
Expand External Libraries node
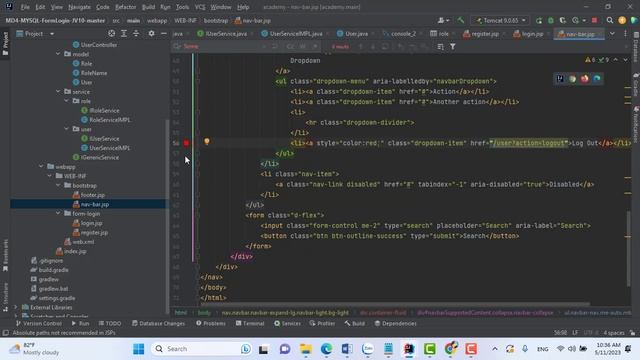(x=16, y=307)
